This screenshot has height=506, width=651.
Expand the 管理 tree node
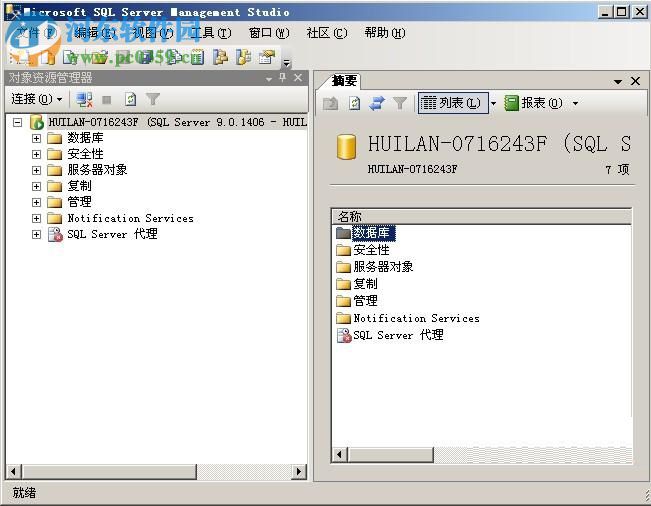(37, 202)
